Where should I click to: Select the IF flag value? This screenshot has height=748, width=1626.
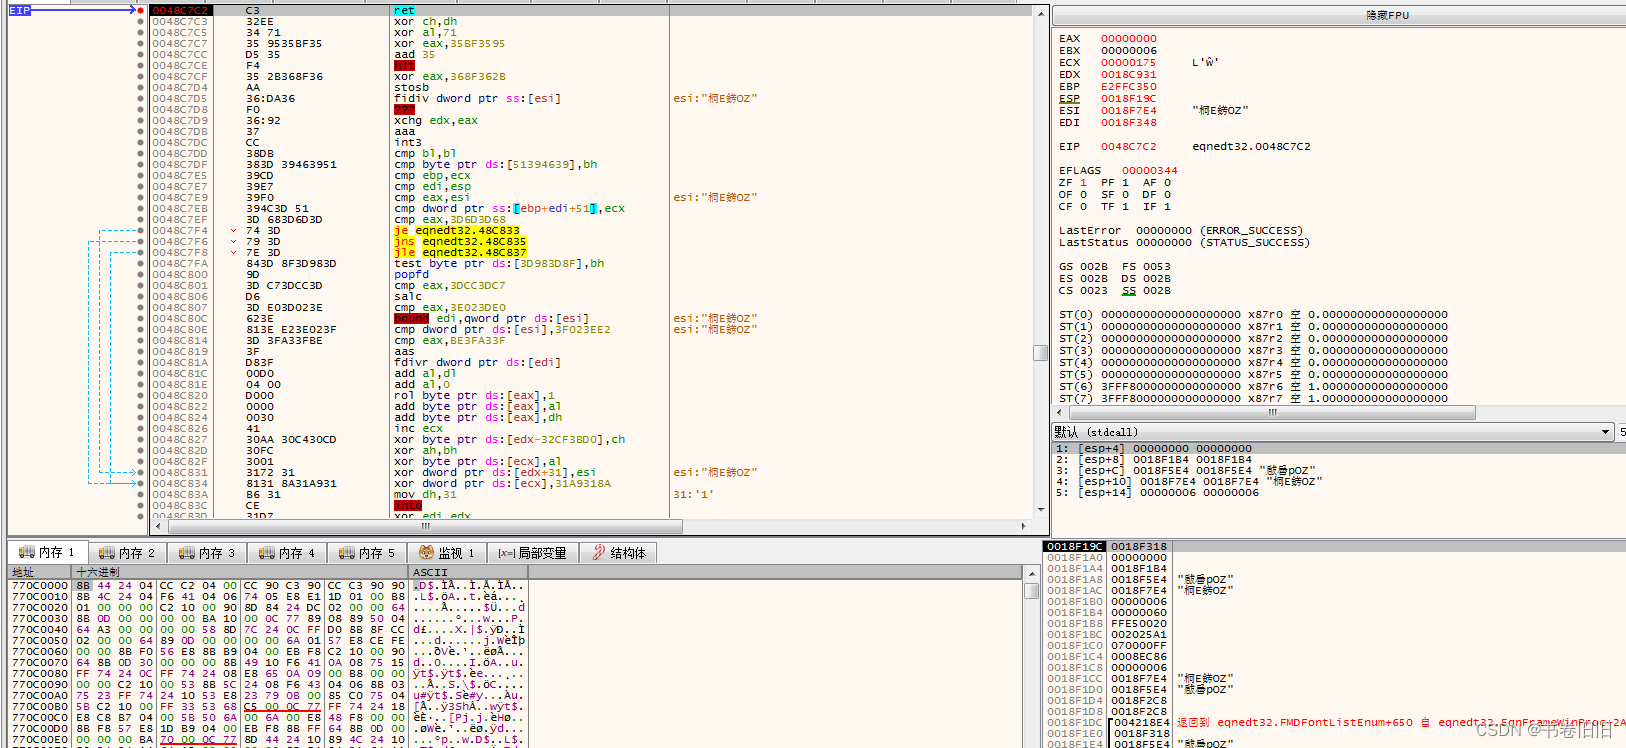tap(1167, 207)
